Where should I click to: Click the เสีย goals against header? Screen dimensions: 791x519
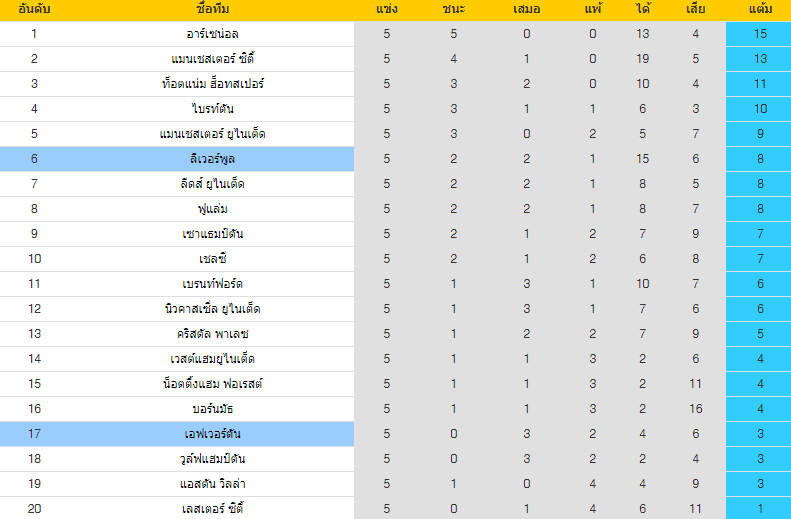coord(696,9)
